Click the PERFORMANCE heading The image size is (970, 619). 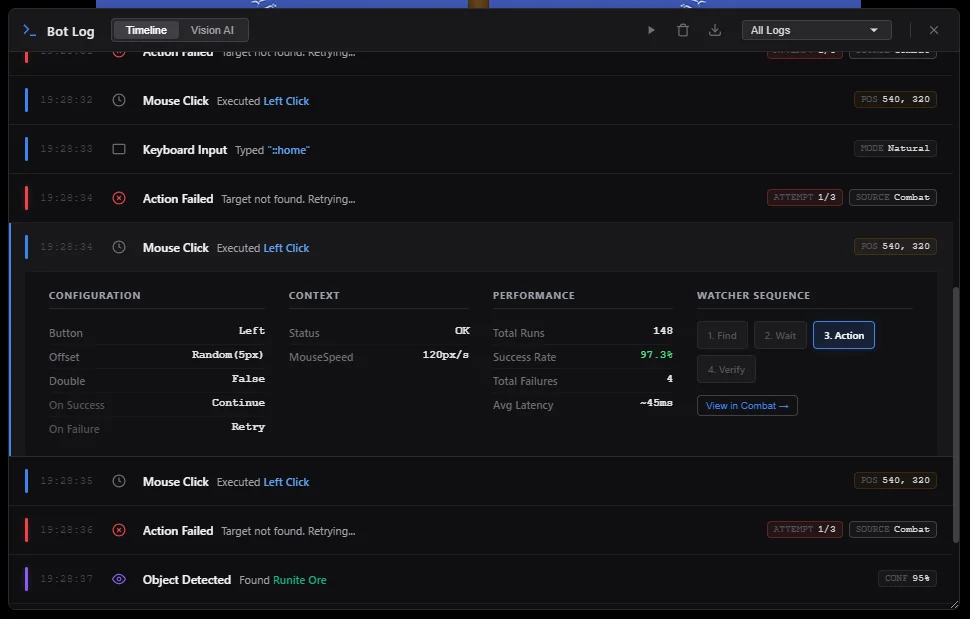point(533,296)
